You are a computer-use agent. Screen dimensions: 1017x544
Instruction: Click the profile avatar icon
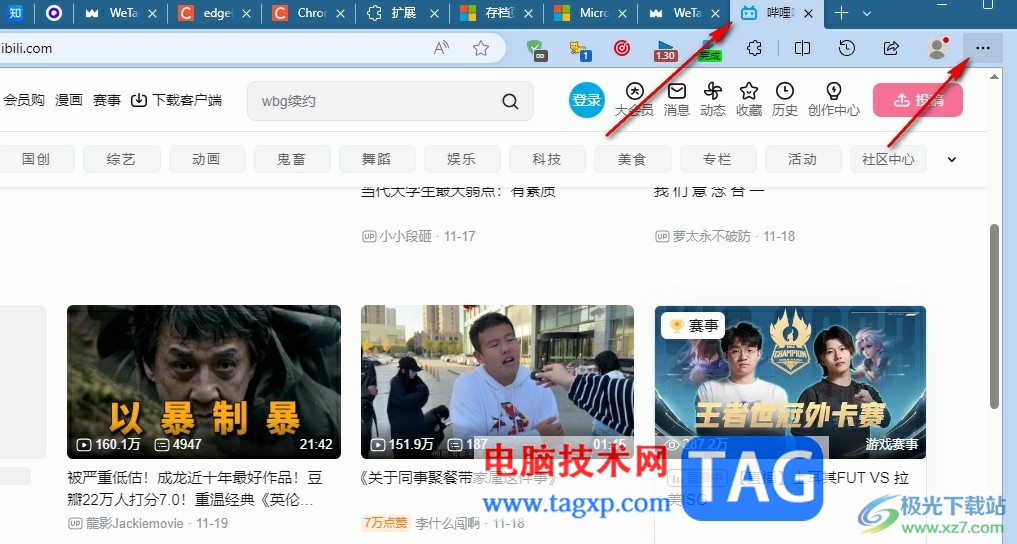[937, 48]
